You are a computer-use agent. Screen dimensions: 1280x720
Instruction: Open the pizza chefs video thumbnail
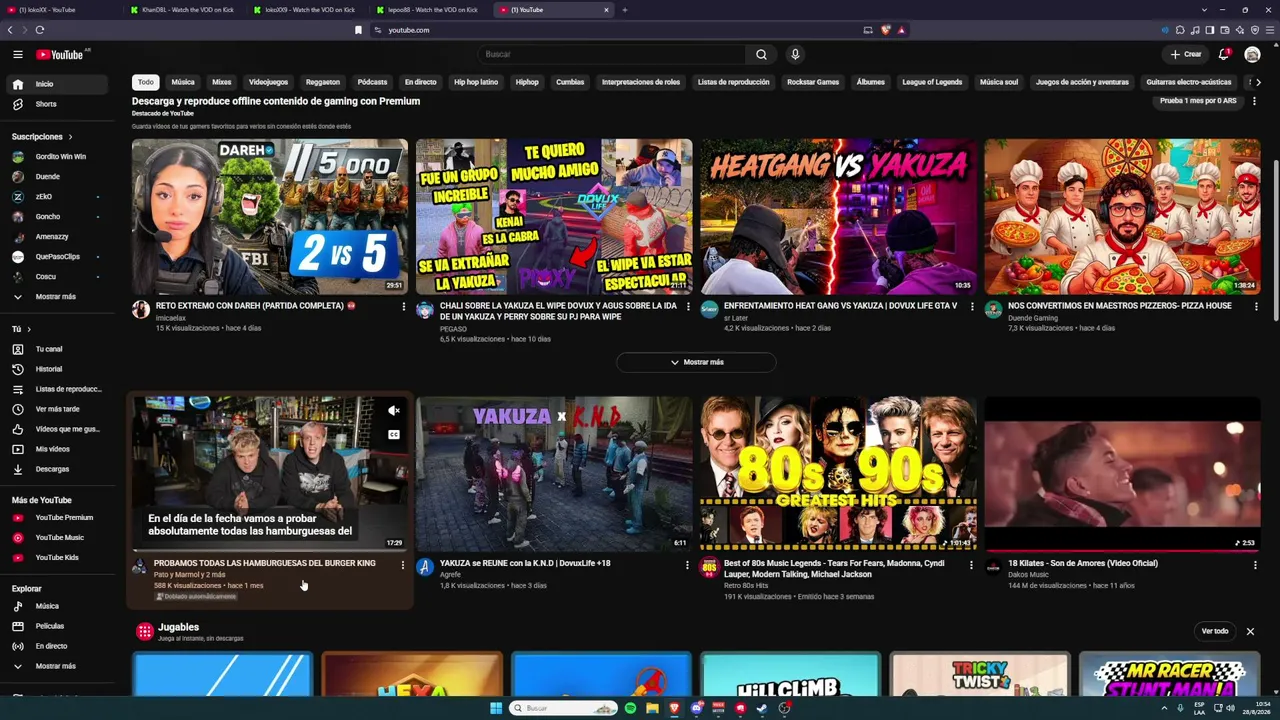tap(1122, 216)
